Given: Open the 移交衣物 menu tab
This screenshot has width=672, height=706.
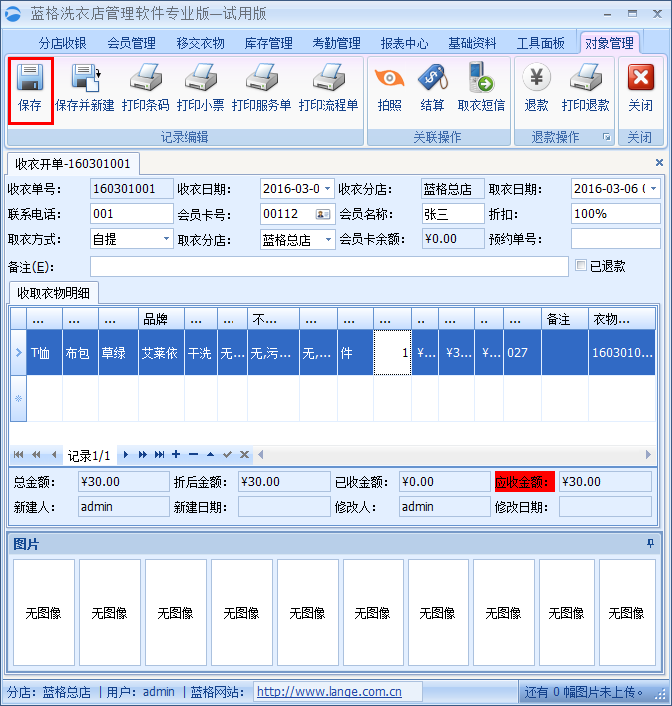Looking at the screenshot, I should [x=200, y=43].
